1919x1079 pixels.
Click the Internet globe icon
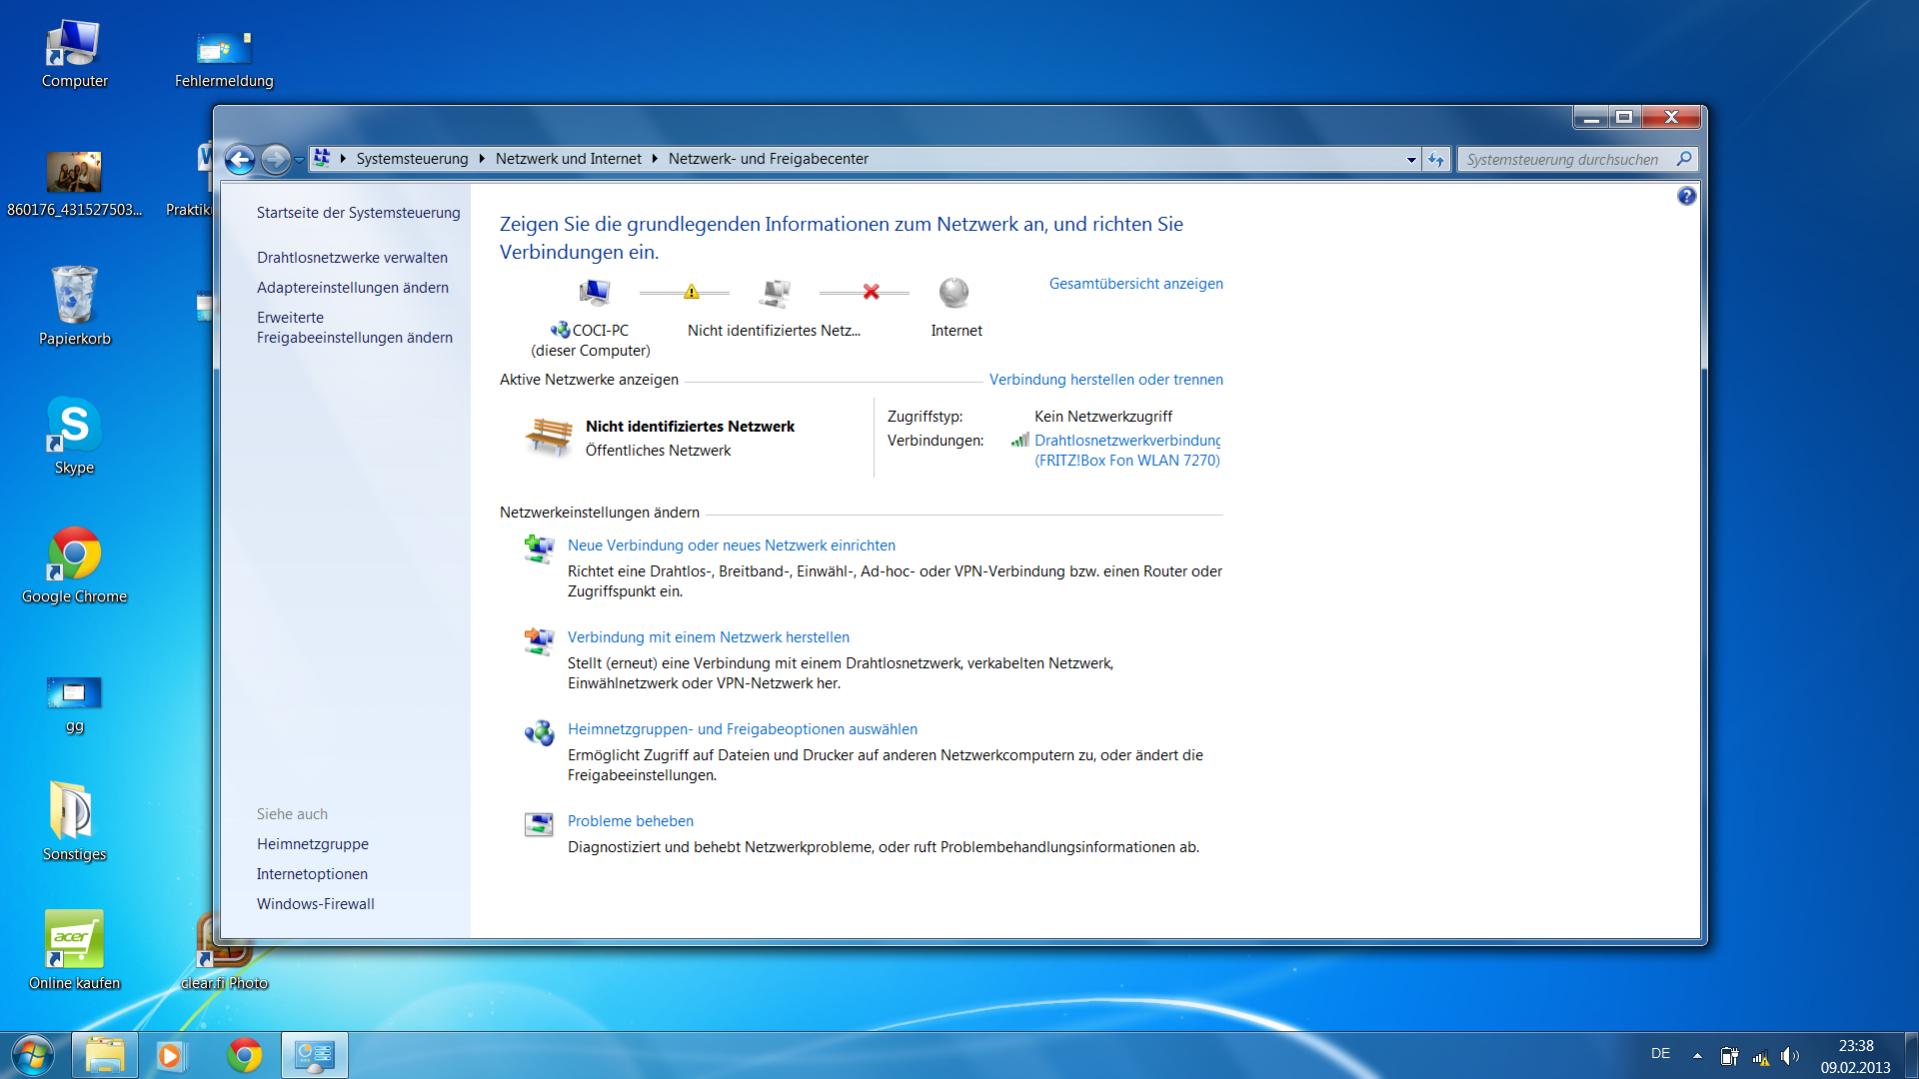954,292
